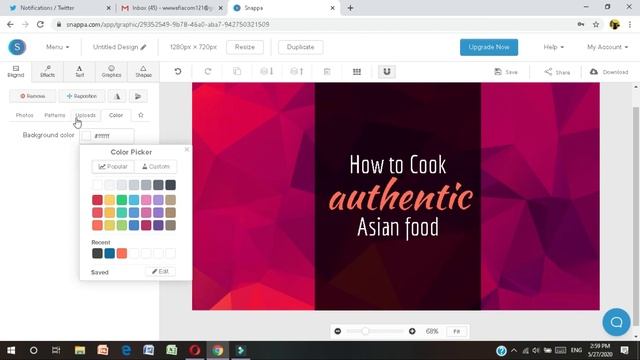Download the design

coord(609,72)
